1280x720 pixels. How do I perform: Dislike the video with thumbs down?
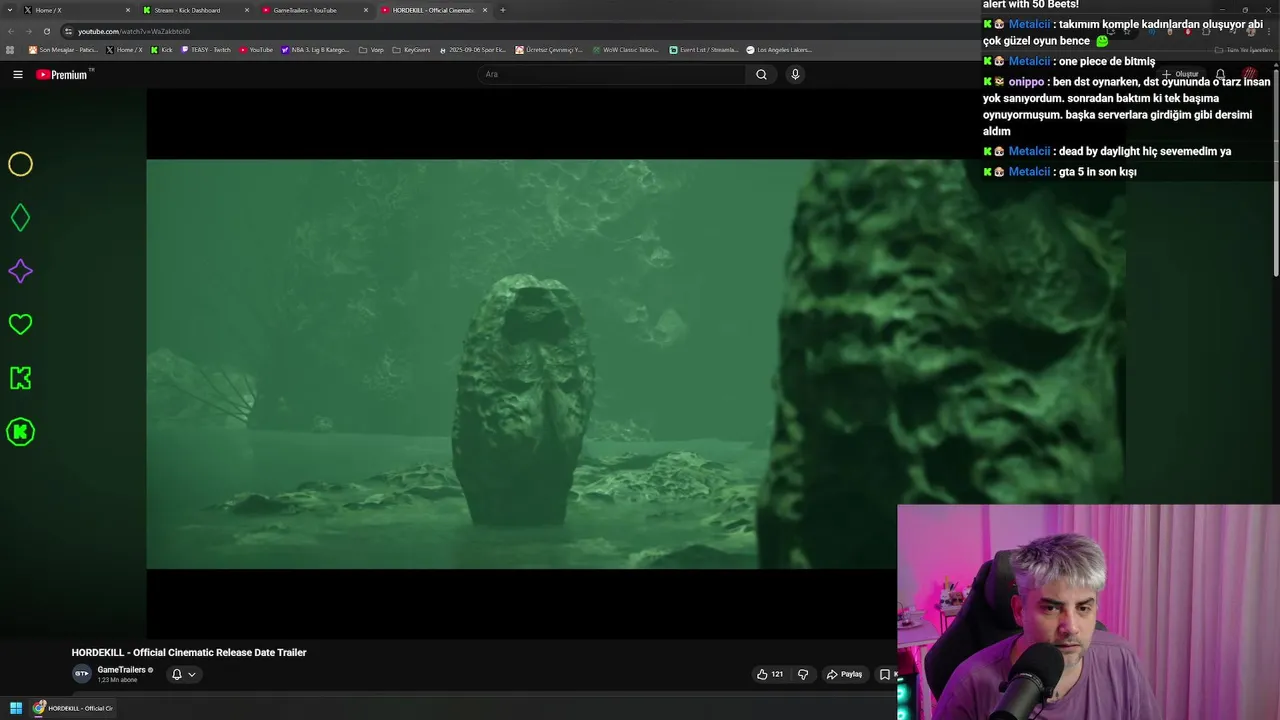point(803,674)
